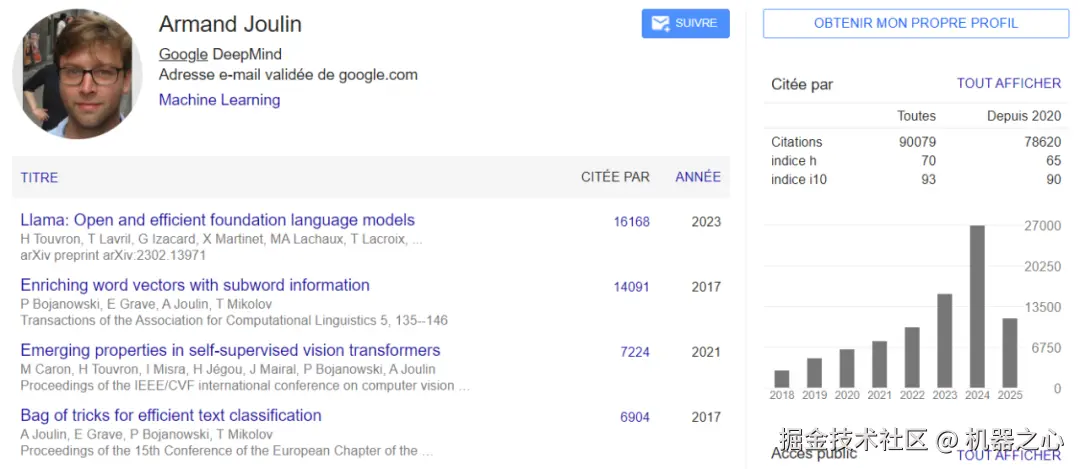Image resolution: width=1080 pixels, height=469 pixels.
Task: Sort publications by ANNÉE column
Action: pyautogui.click(x=697, y=177)
